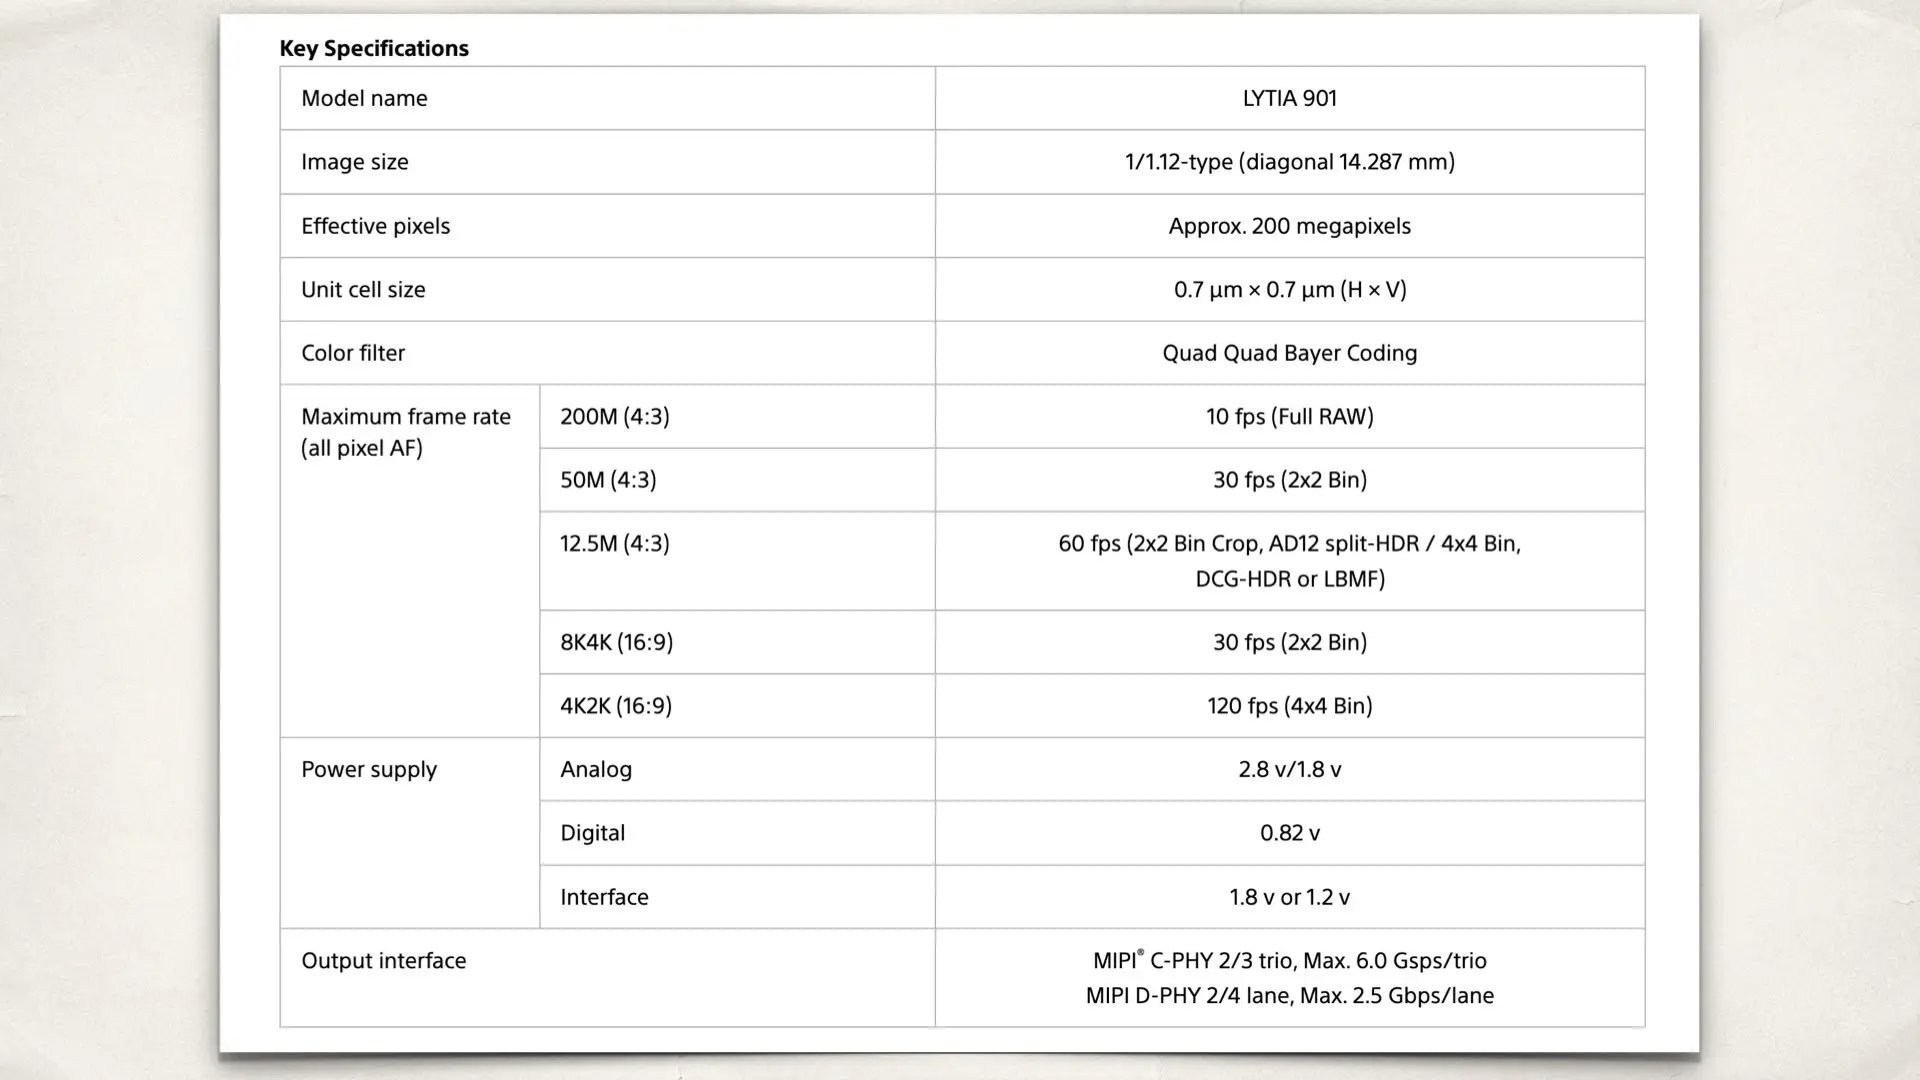Select the DCG-HDR or LBMF text line
1920x1080 pixels.
pyautogui.click(x=1289, y=579)
